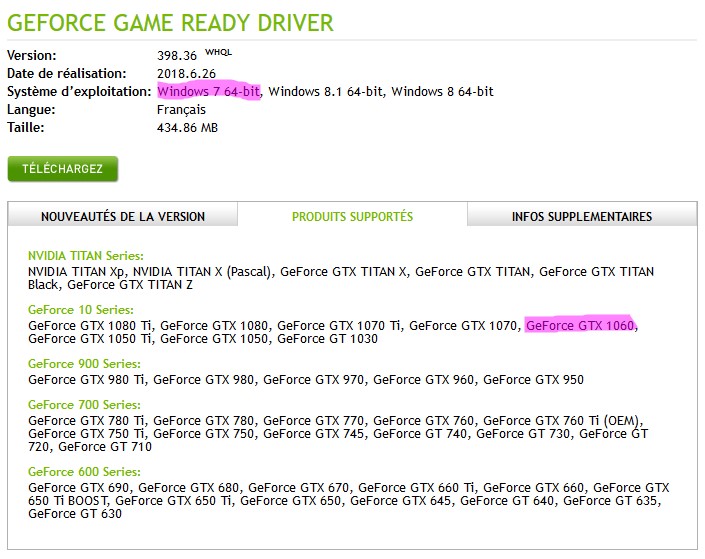
Task: Click the highlighted Windows 7 64-bit text
Action: pyautogui.click(x=209, y=92)
